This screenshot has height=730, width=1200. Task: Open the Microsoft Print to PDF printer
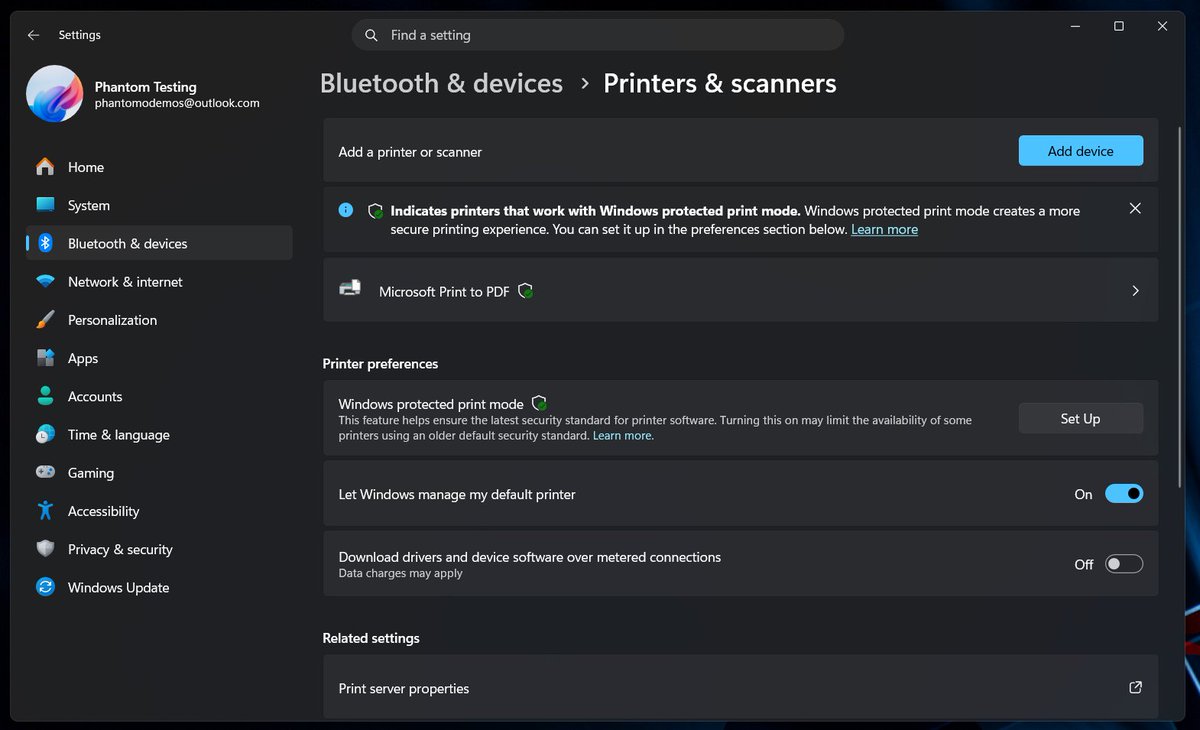pyautogui.click(x=740, y=290)
